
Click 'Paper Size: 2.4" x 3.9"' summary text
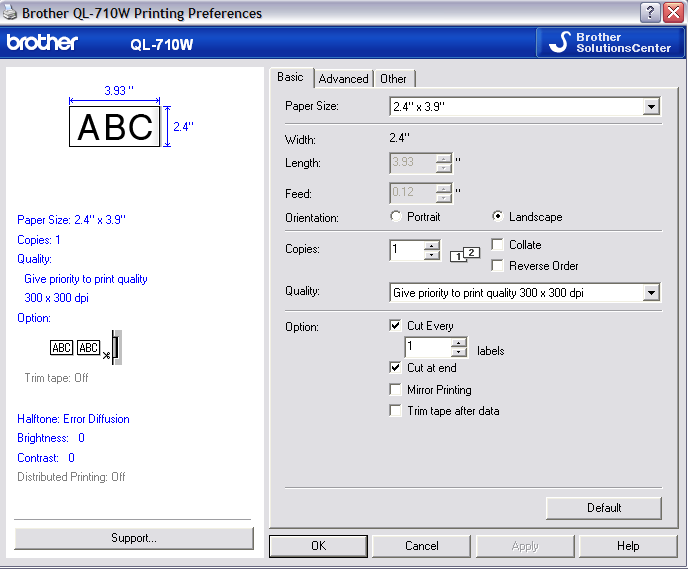click(x=72, y=219)
